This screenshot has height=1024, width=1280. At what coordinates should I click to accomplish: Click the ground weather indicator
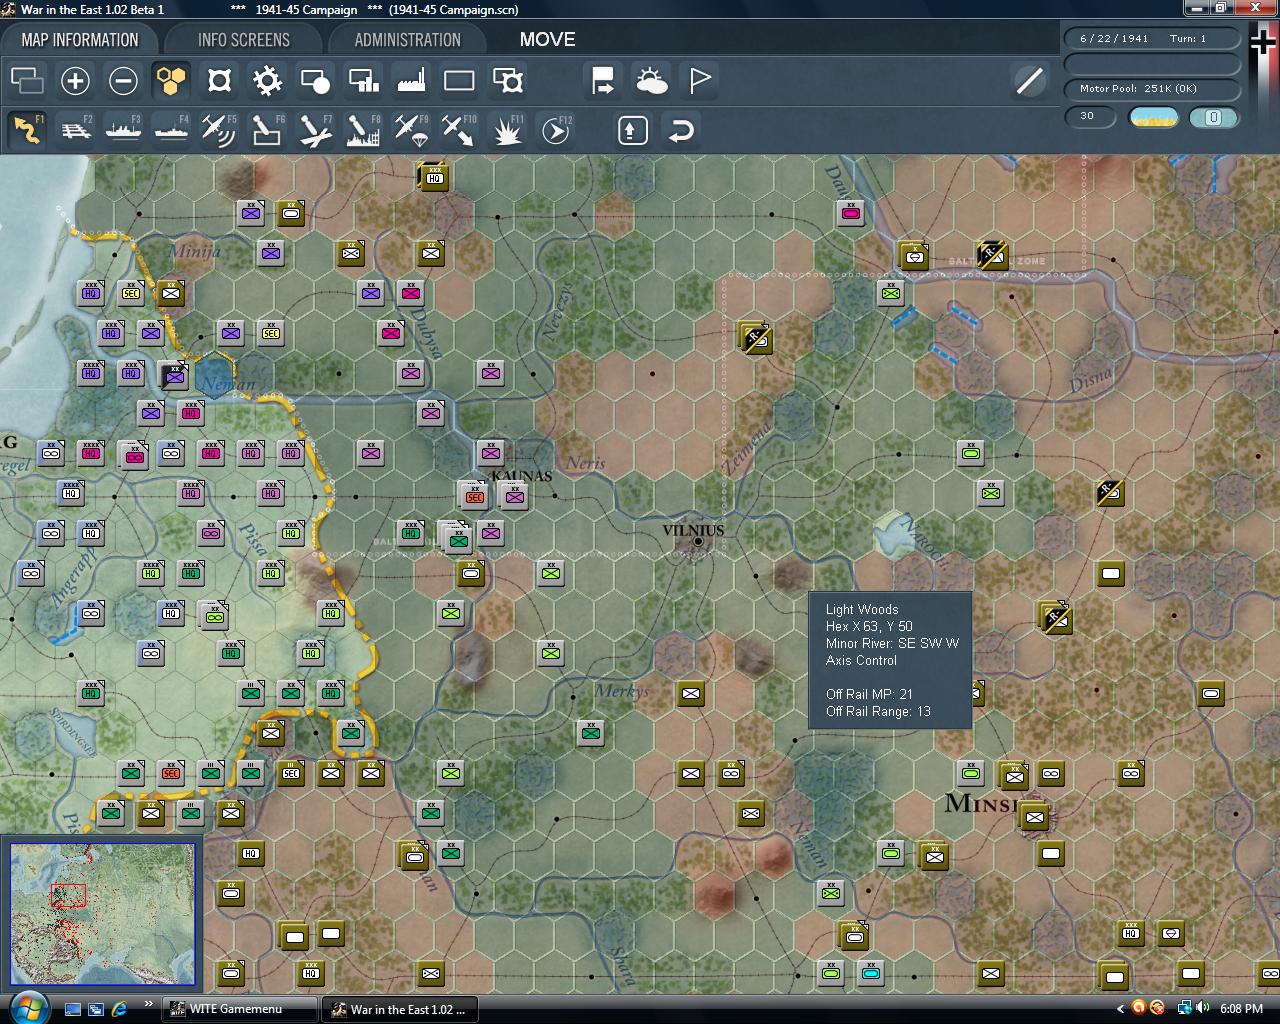pos(1153,117)
